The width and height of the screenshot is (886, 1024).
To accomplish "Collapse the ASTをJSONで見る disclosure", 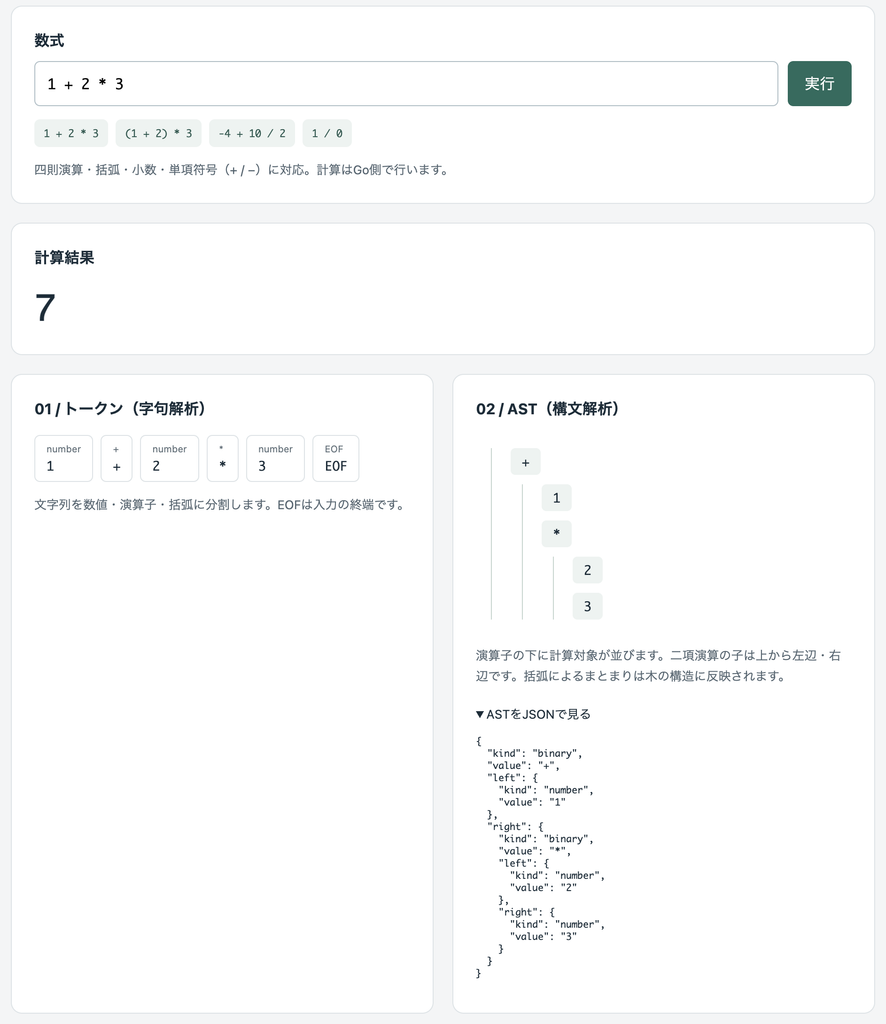I will (533, 714).
